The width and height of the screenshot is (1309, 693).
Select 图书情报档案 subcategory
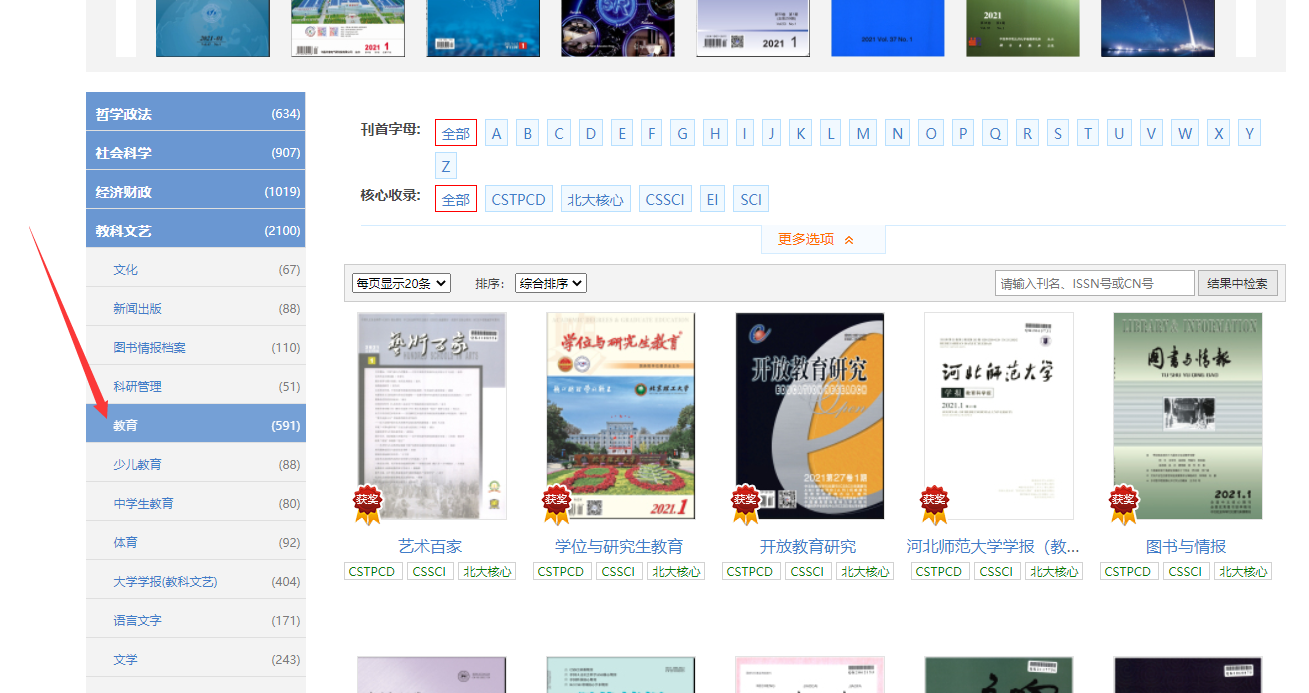(x=195, y=347)
